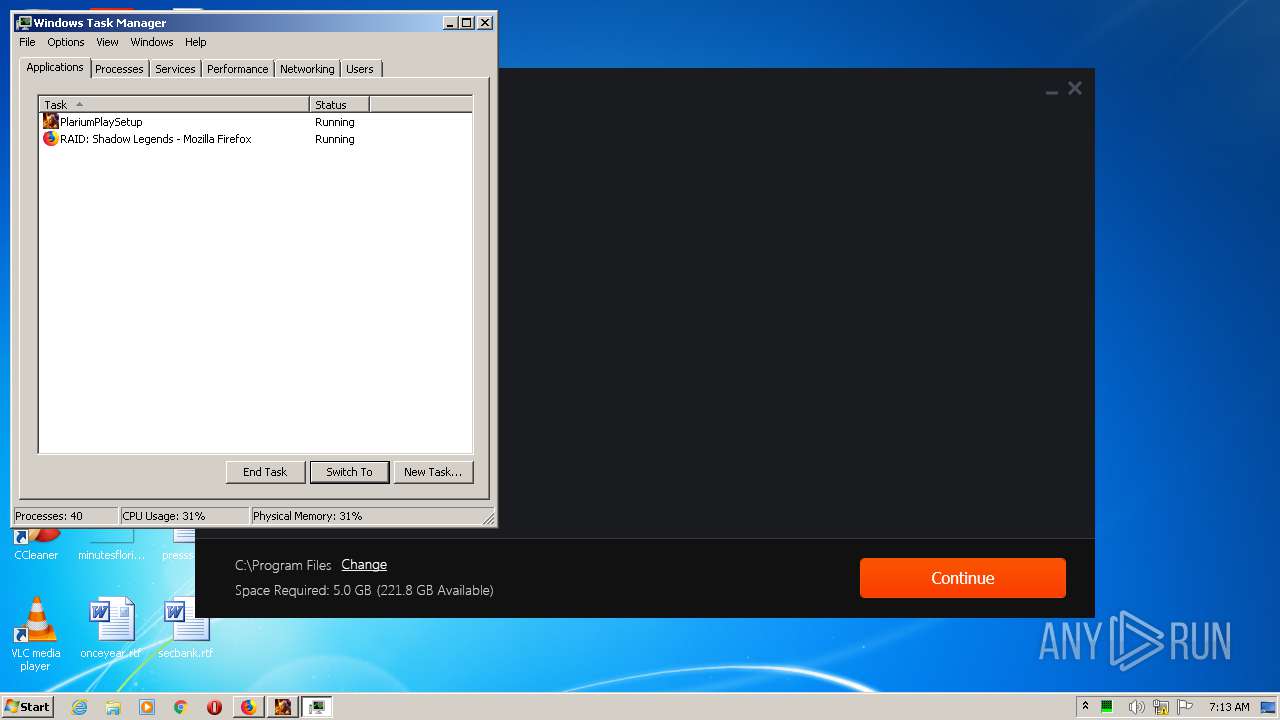1280x720 pixels.
Task: Click the green CPU meter tray icon
Action: (1107, 707)
